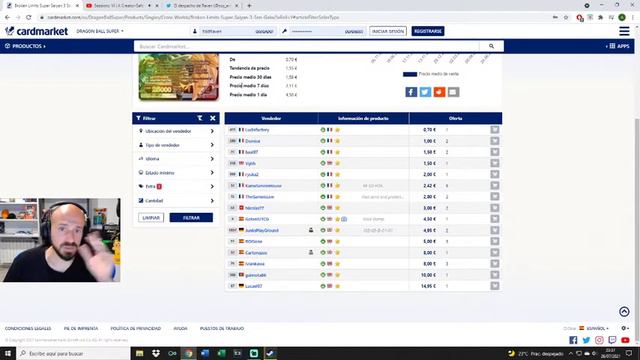Click the browser address bar
This screenshot has height=360, width=640.
(x=294, y=17)
